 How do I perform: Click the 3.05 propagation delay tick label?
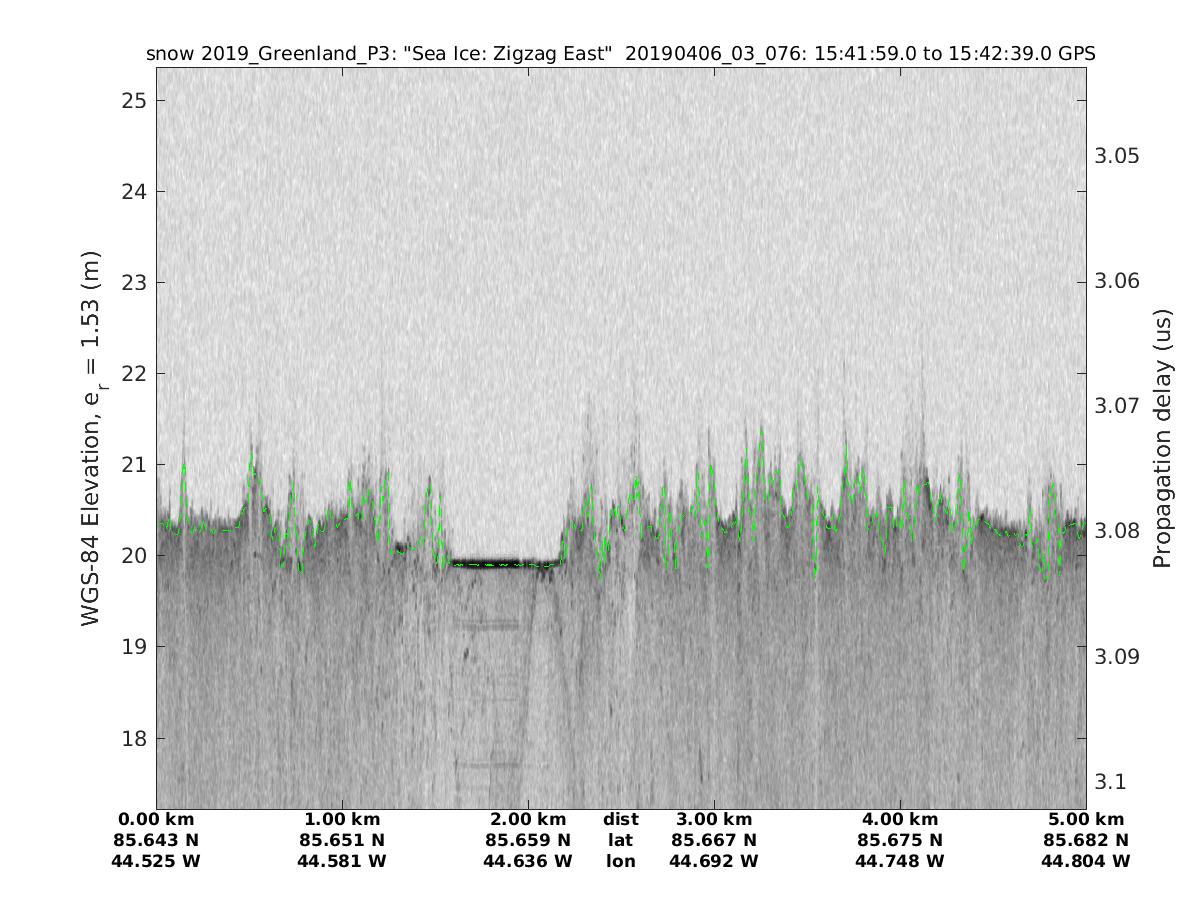click(x=1117, y=156)
